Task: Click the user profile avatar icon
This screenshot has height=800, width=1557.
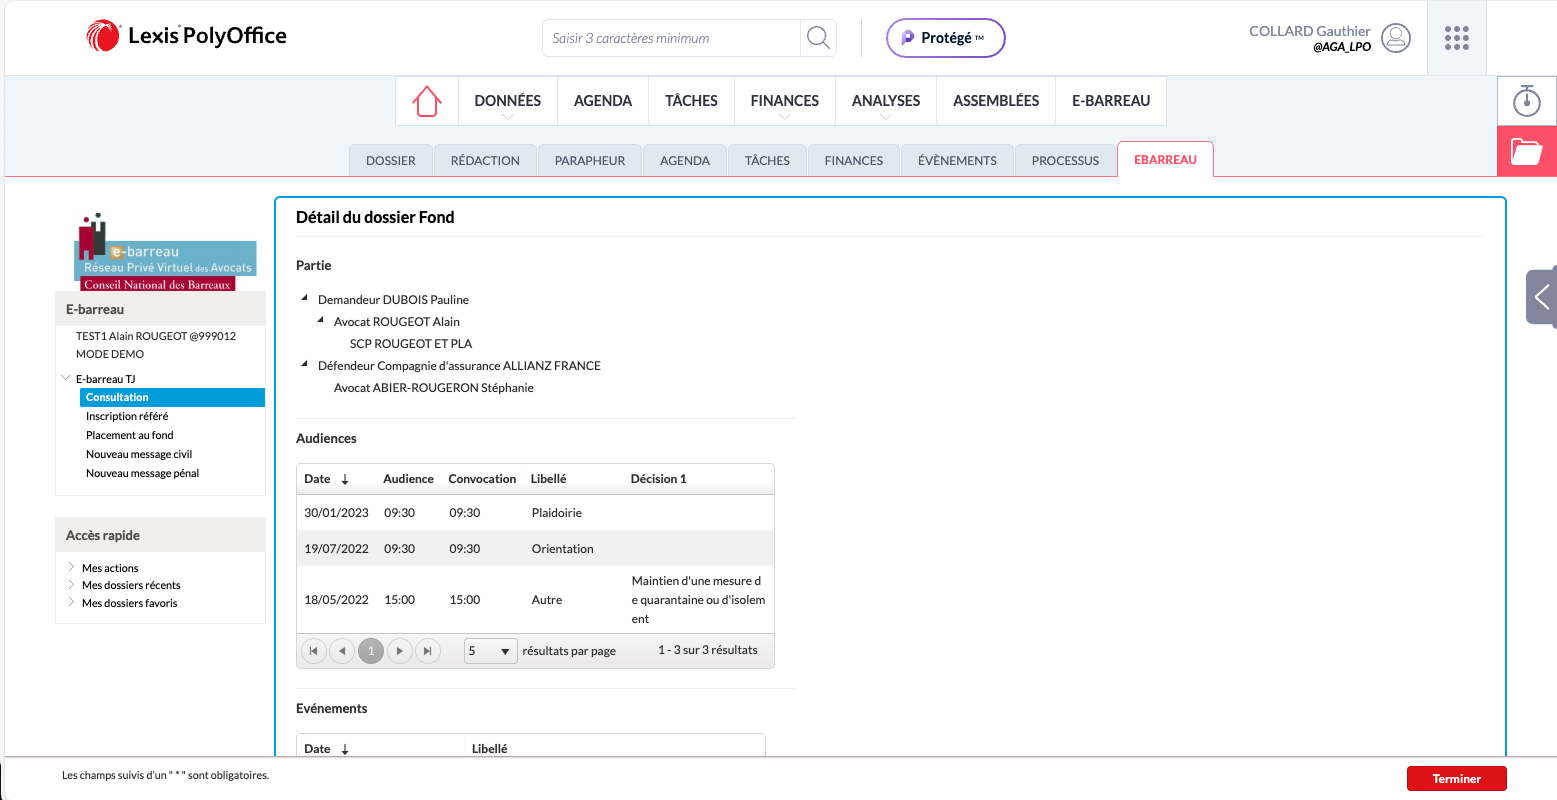Action: pos(1395,38)
